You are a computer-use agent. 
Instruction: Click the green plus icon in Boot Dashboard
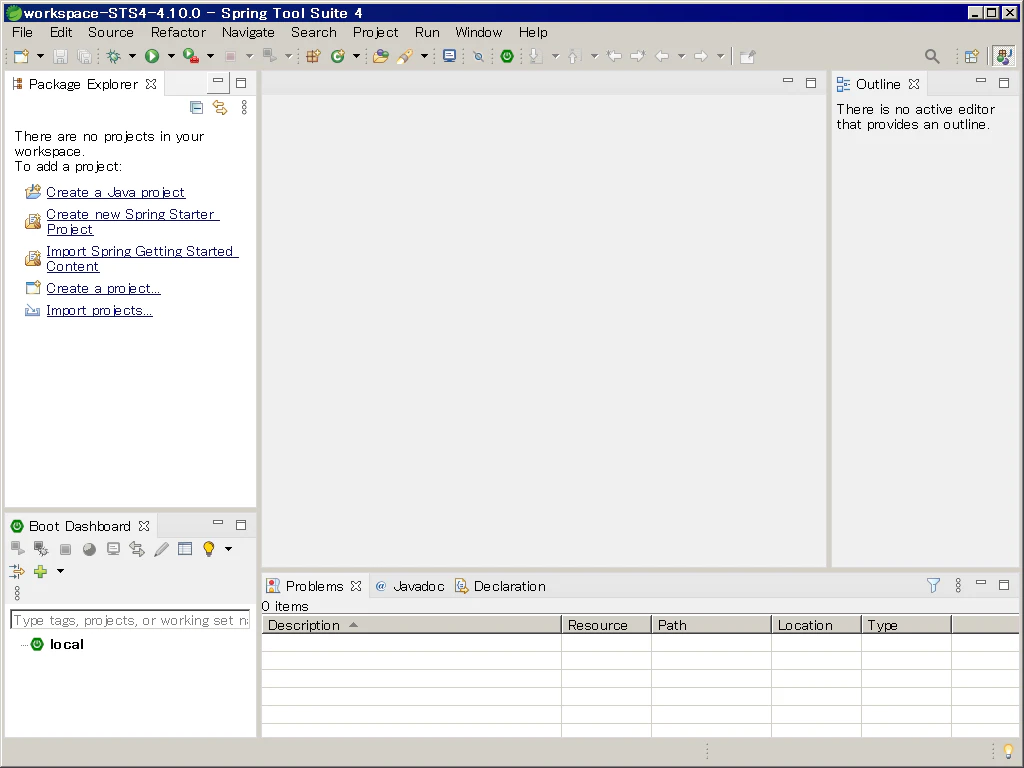40,571
